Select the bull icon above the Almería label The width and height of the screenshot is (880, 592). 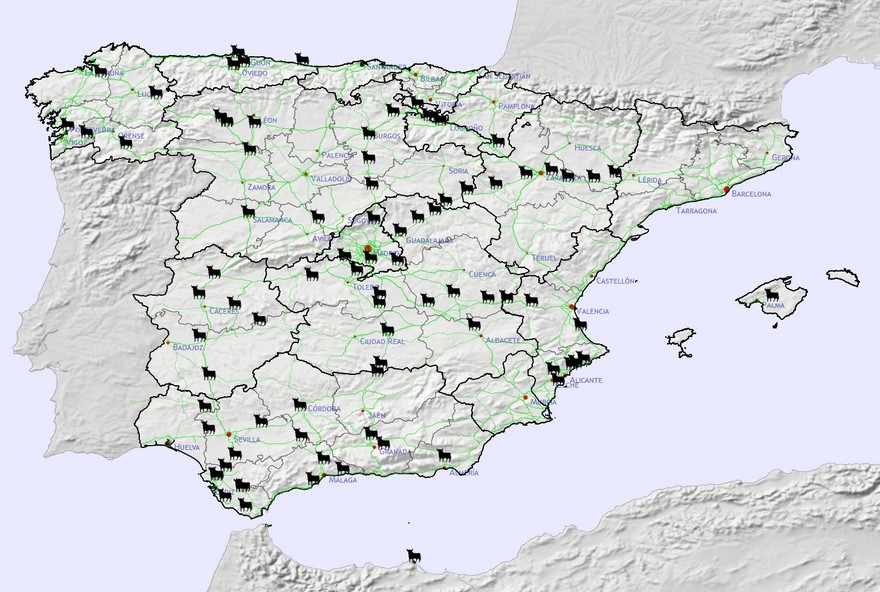coord(445,455)
